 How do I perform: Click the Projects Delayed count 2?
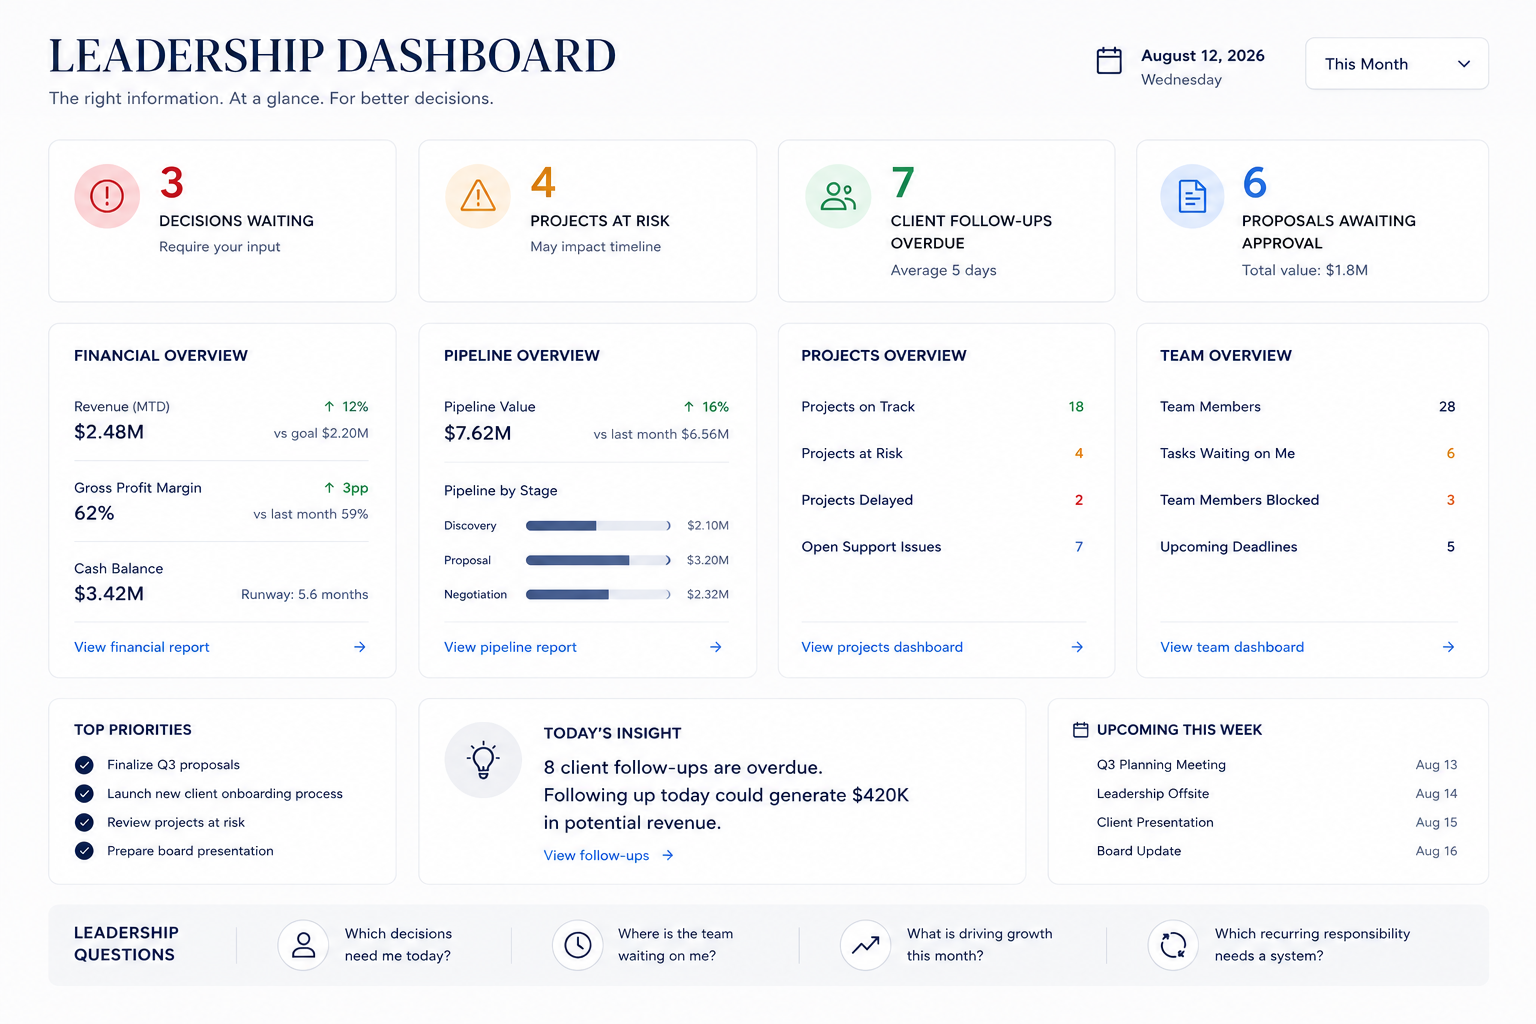point(1079,500)
